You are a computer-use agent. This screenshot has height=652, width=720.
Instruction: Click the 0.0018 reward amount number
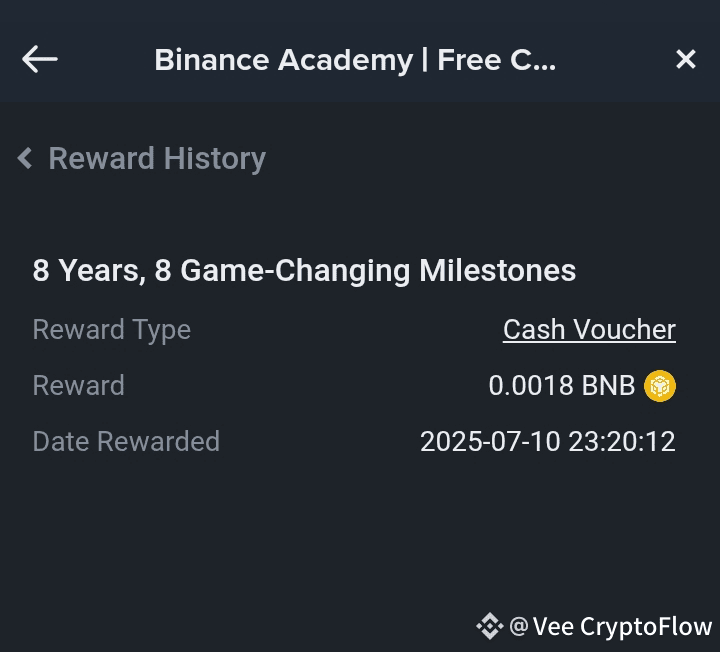coord(530,385)
